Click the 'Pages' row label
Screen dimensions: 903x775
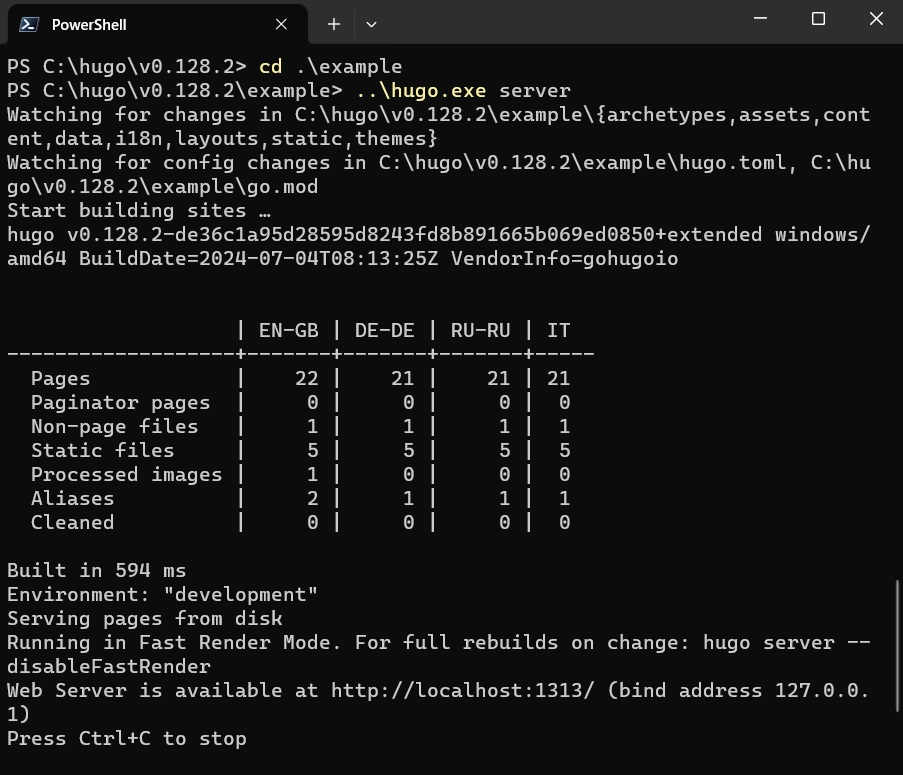(60, 378)
